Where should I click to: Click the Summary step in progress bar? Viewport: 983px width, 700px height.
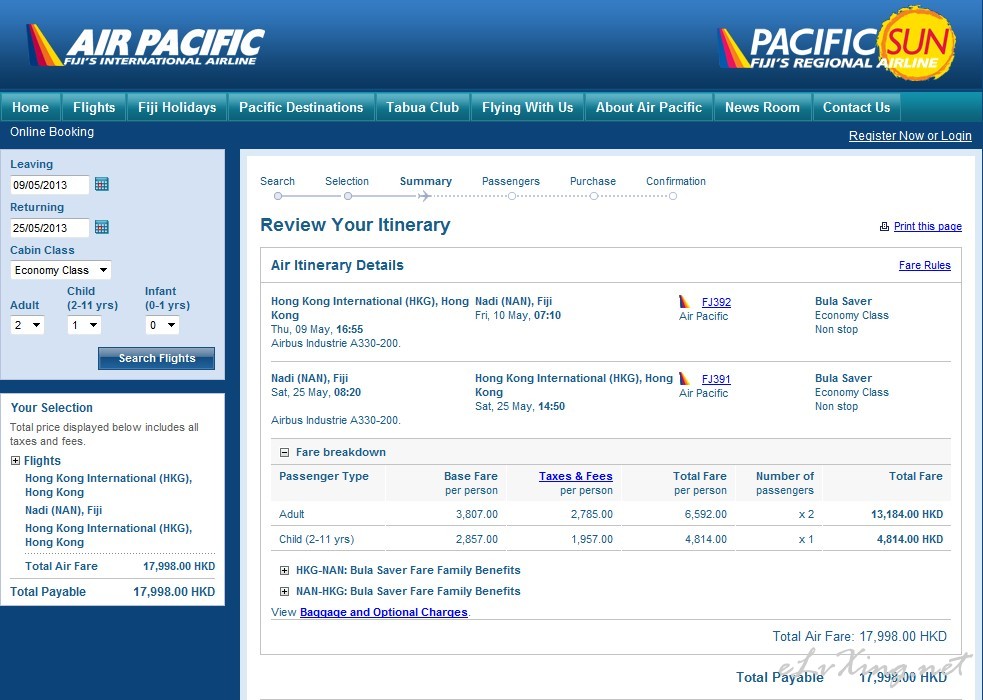[x=426, y=187]
